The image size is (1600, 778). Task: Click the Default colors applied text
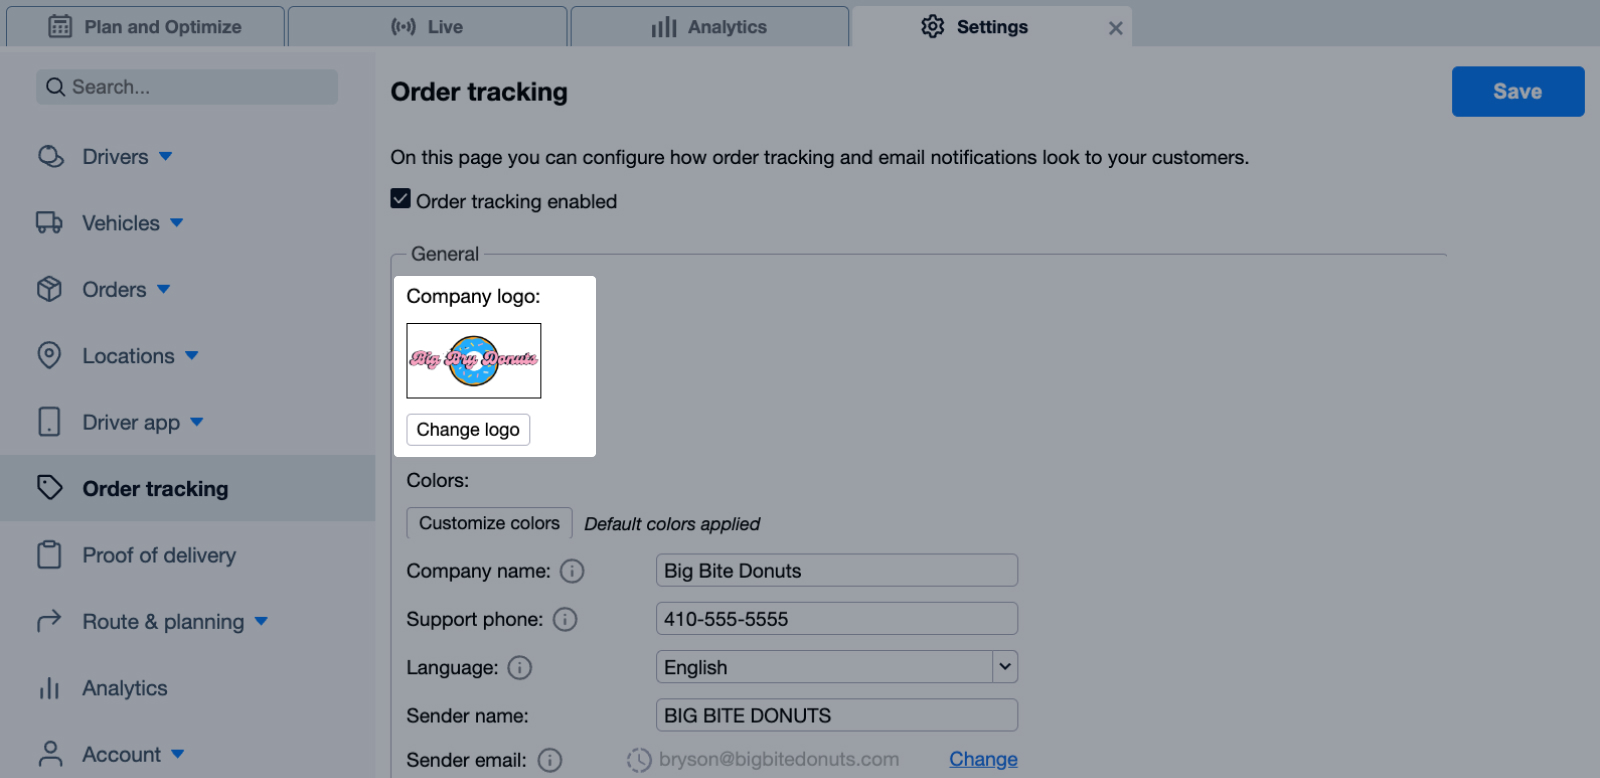click(x=672, y=524)
